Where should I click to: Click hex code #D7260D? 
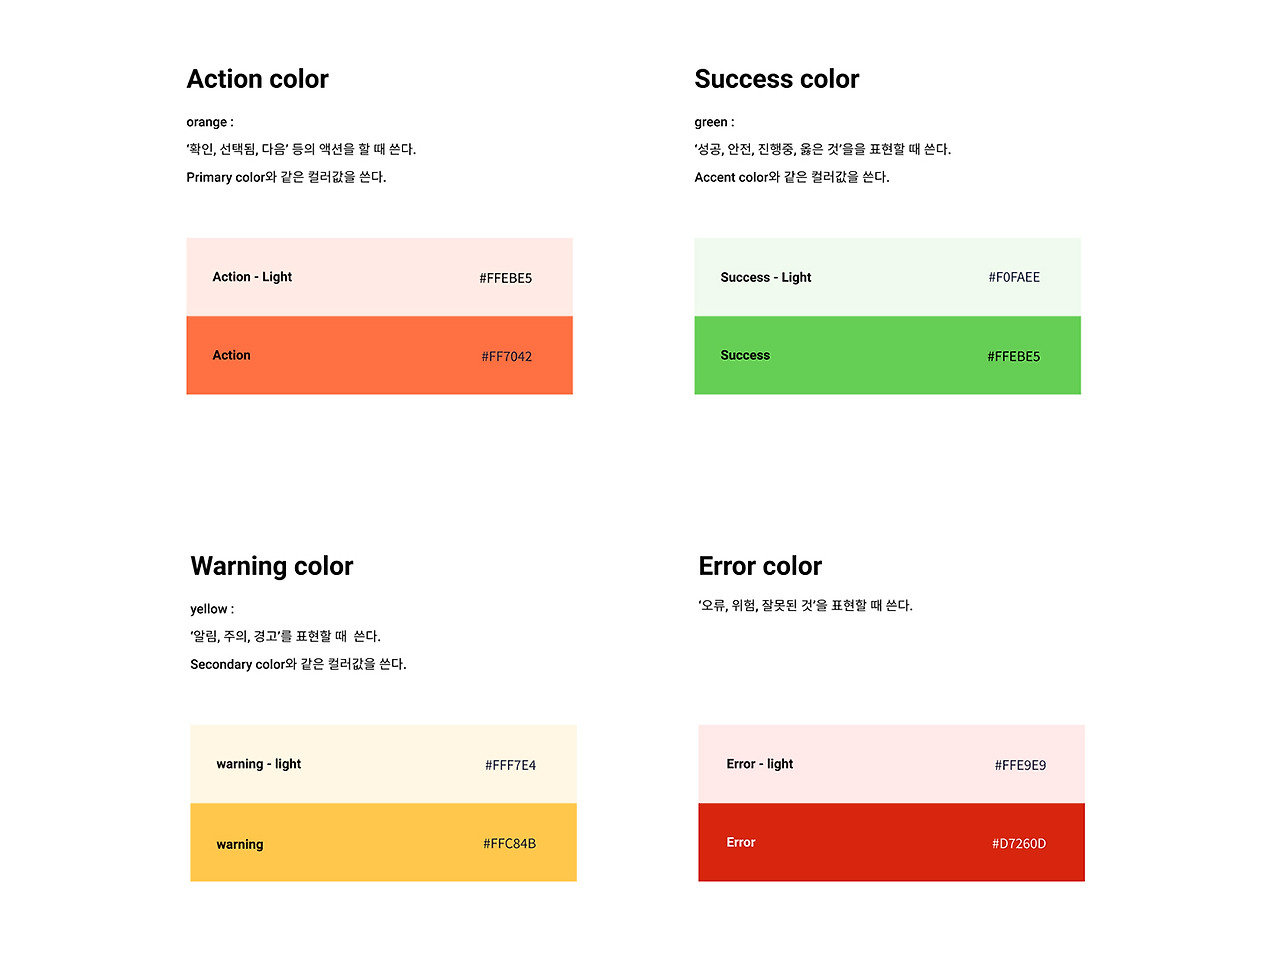pyautogui.click(x=1019, y=843)
